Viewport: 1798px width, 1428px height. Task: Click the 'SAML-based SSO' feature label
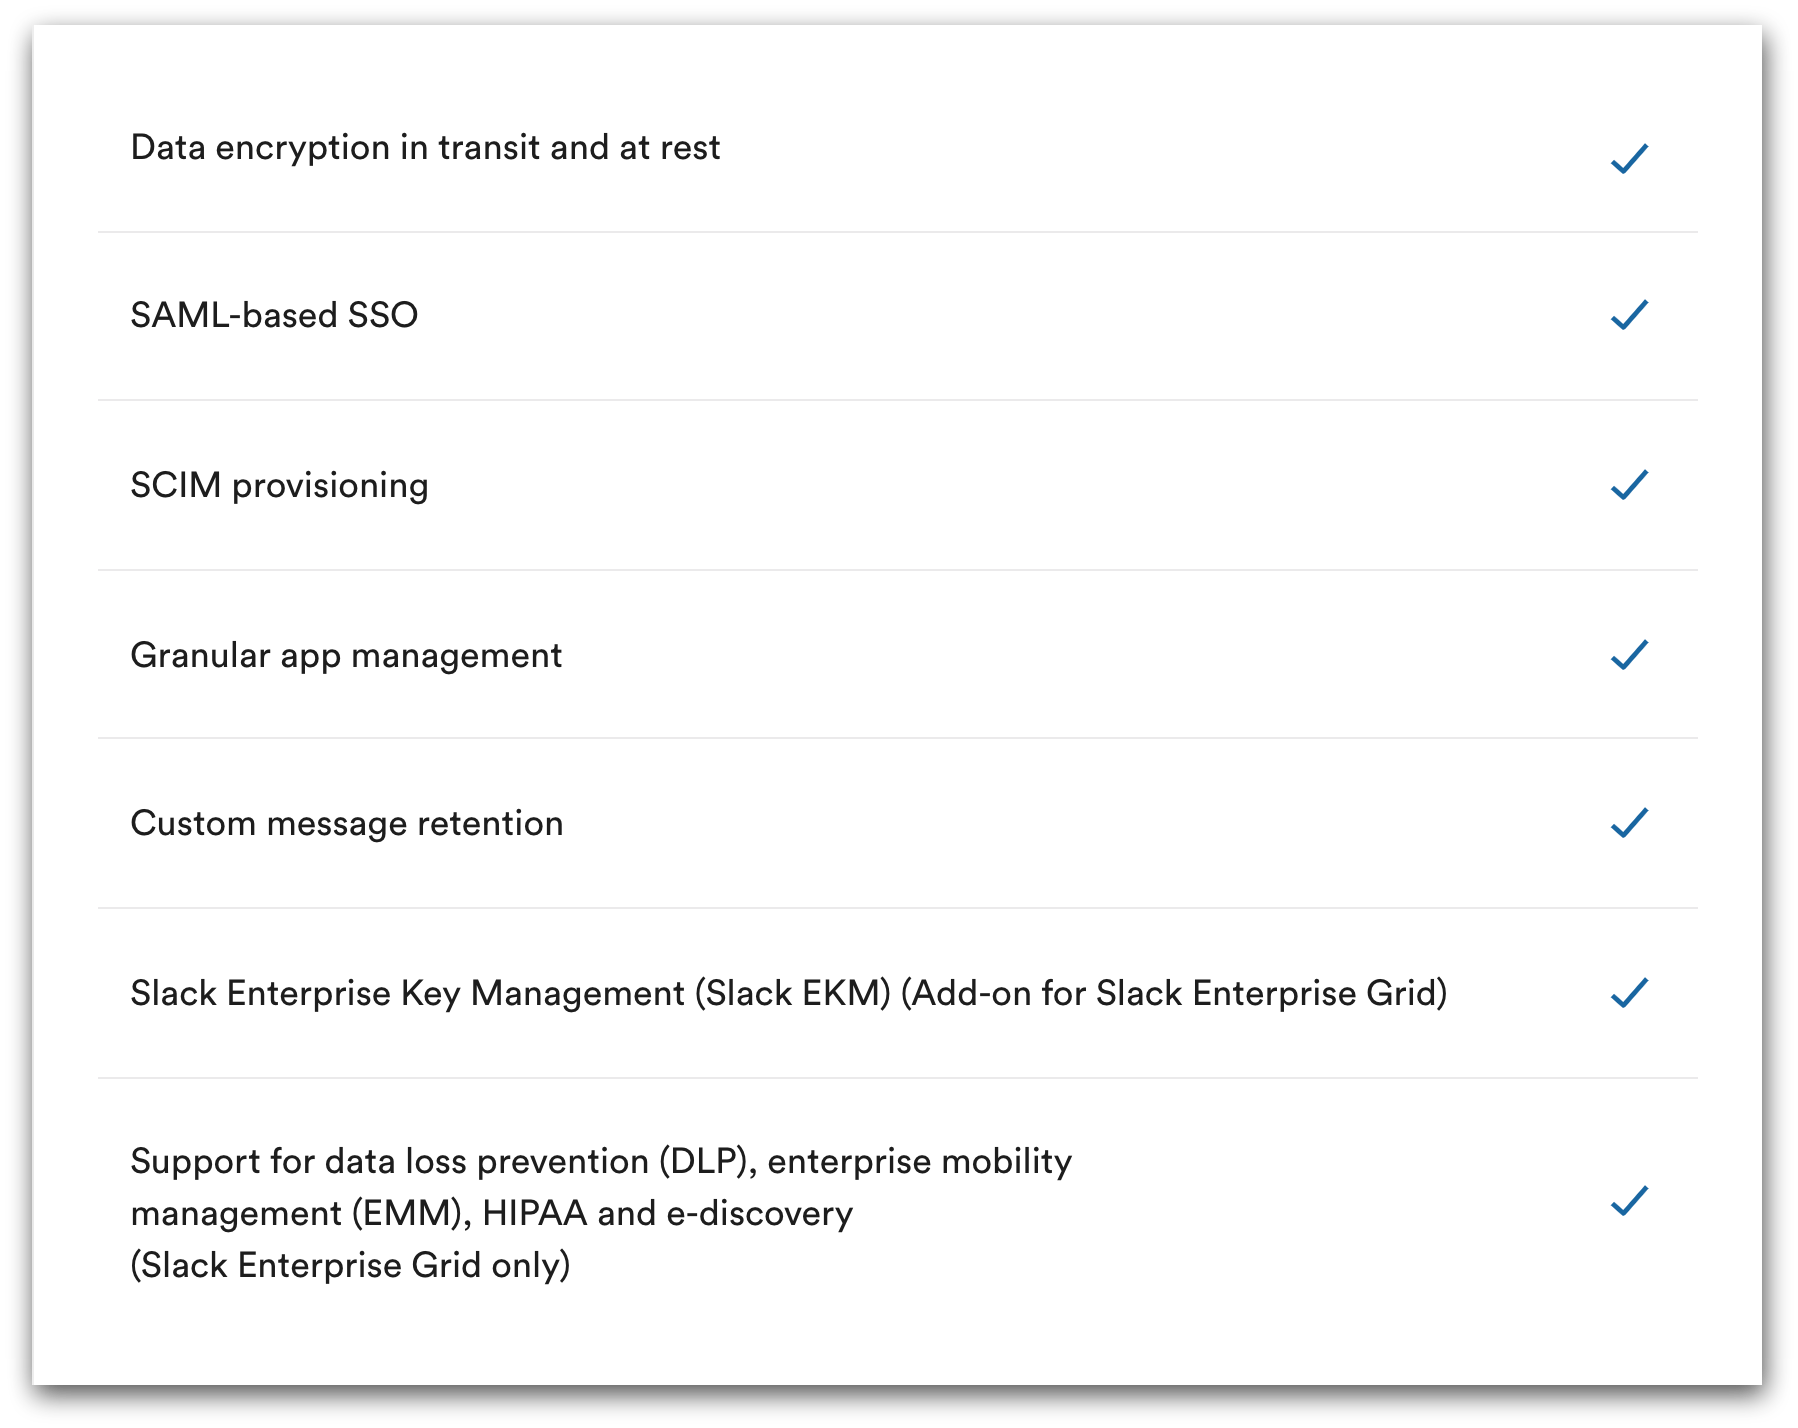click(x=274, y=316)
